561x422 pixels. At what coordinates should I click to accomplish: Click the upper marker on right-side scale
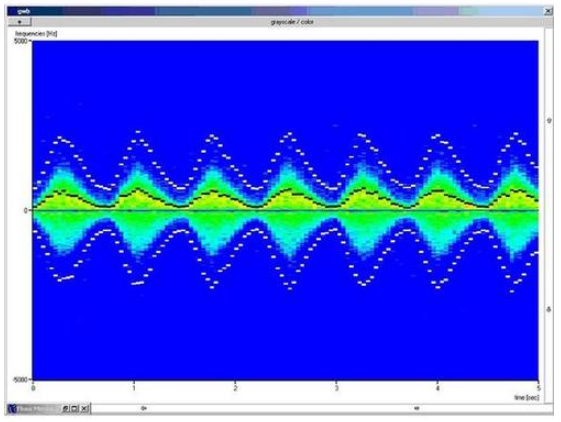(x=549, y=121)
